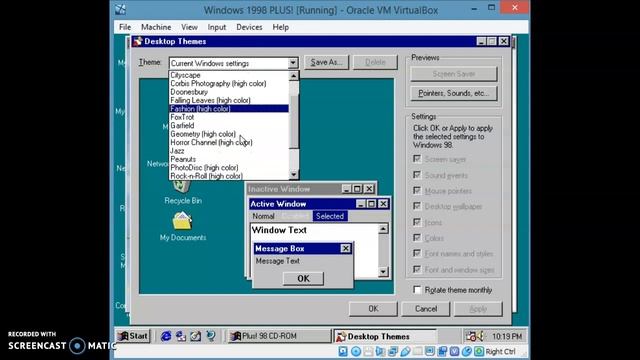Click the VirtualBox green arrow keyboard icon
Screen dimensions: 640x360
(479, 351)
